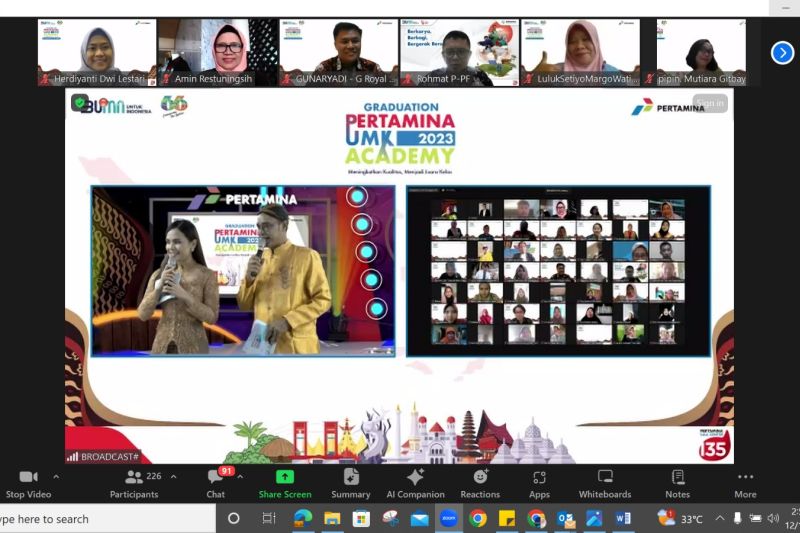Start sharing with the green Share Screen icon
The height and width of the screenshot is (533, 800).
tap(285, 477)
